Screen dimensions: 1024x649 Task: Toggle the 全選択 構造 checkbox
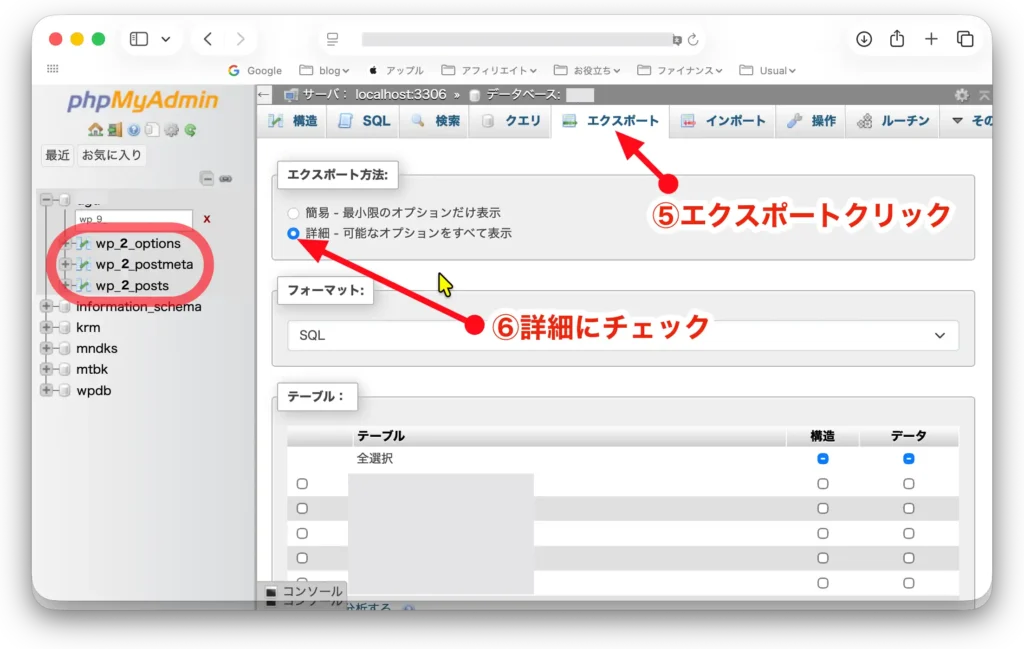pos(823,458)
